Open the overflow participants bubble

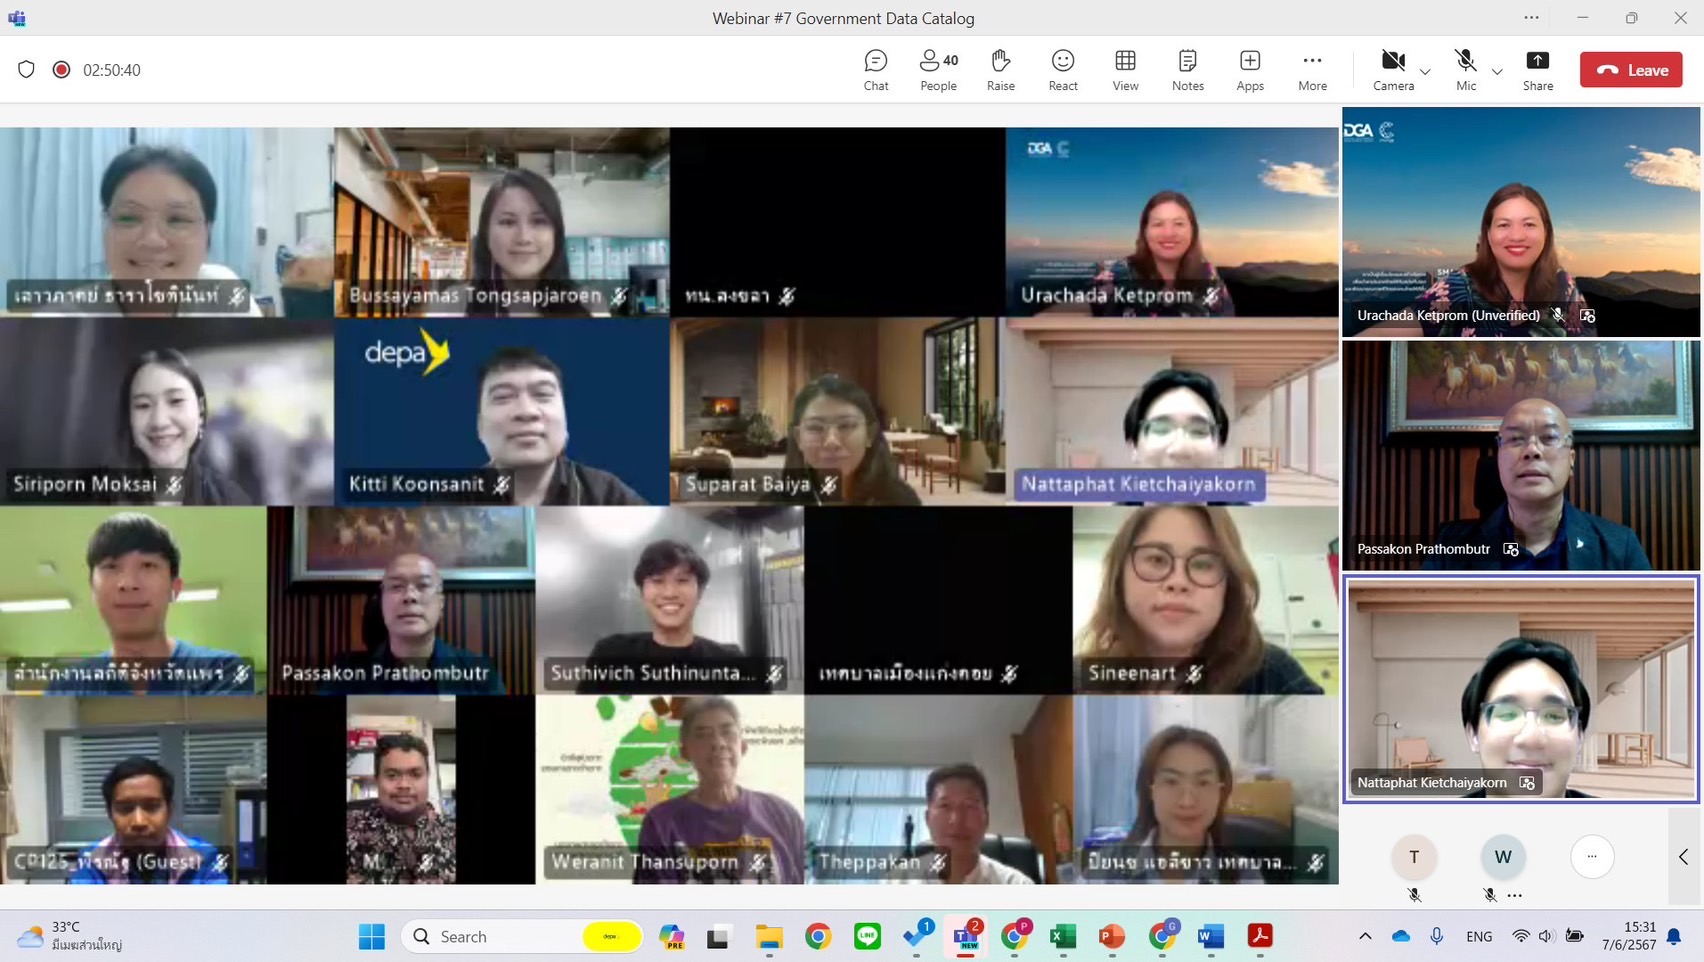[x=1592, y=856]
